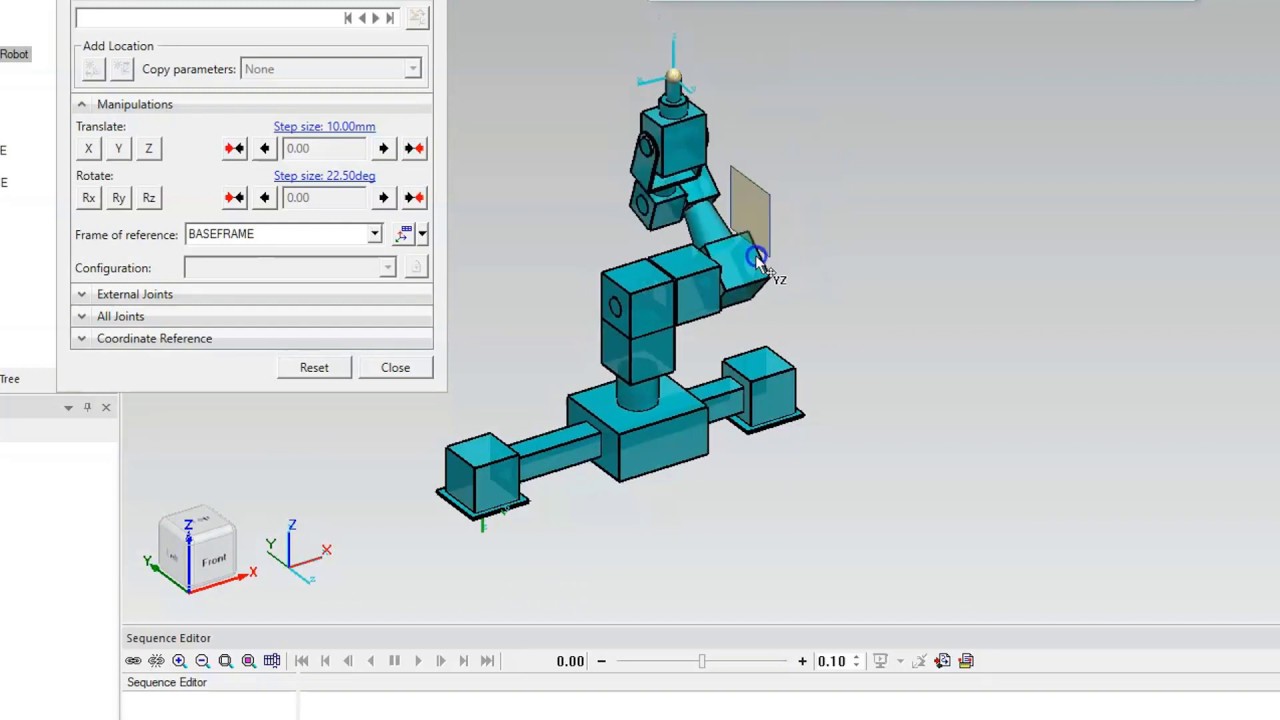Click the Reset button
The height and width of the screenshot is (720, 1280).
tap(314, 368)
